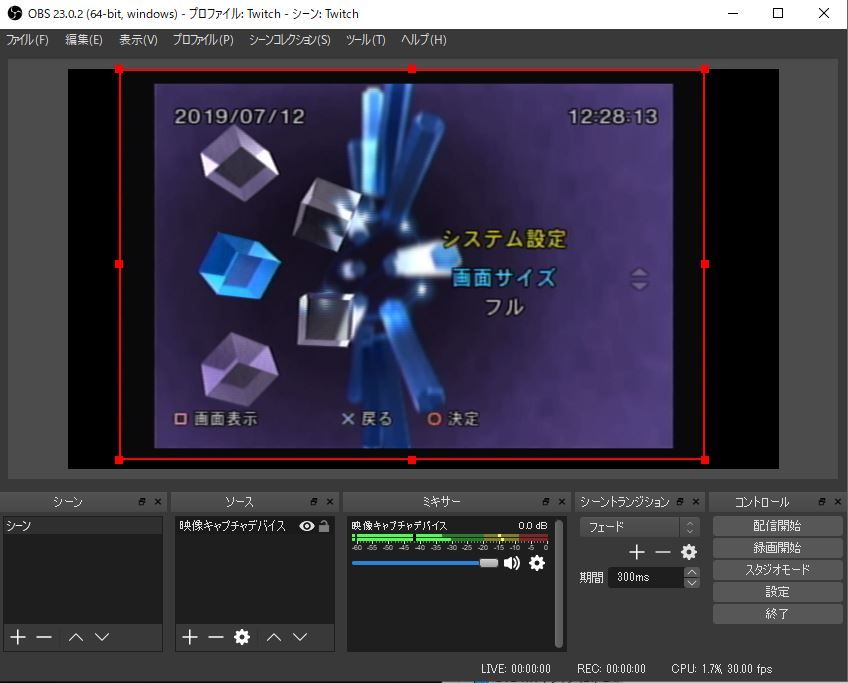
Task: Mute 映像キャプチャデバイス speaker icon
Action: (x=511, y=563)
